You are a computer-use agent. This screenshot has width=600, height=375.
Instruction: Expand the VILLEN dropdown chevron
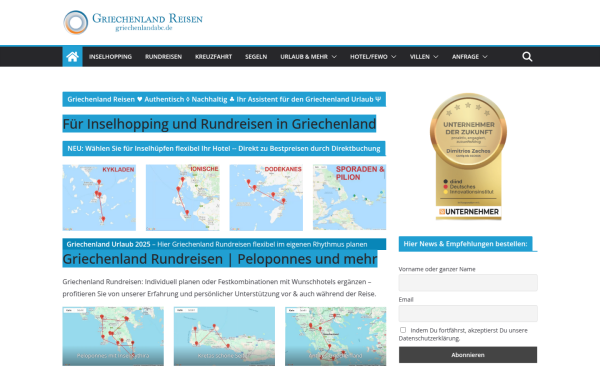[435, 57]
